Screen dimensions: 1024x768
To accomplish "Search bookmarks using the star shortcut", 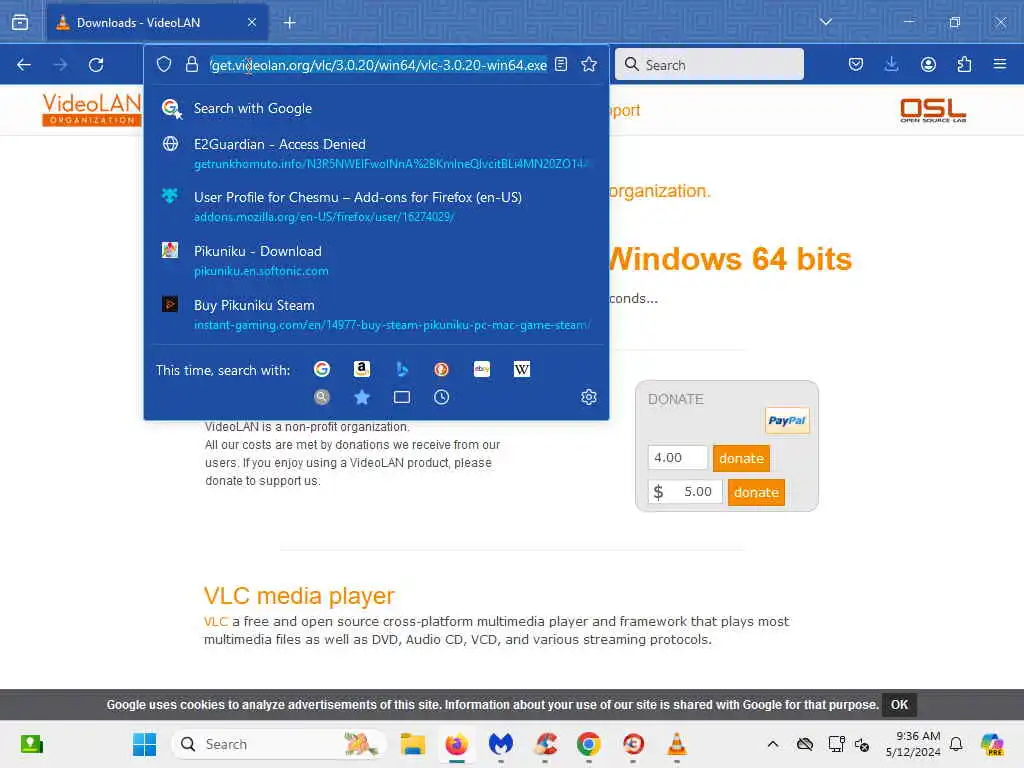I will click(362, 397).
